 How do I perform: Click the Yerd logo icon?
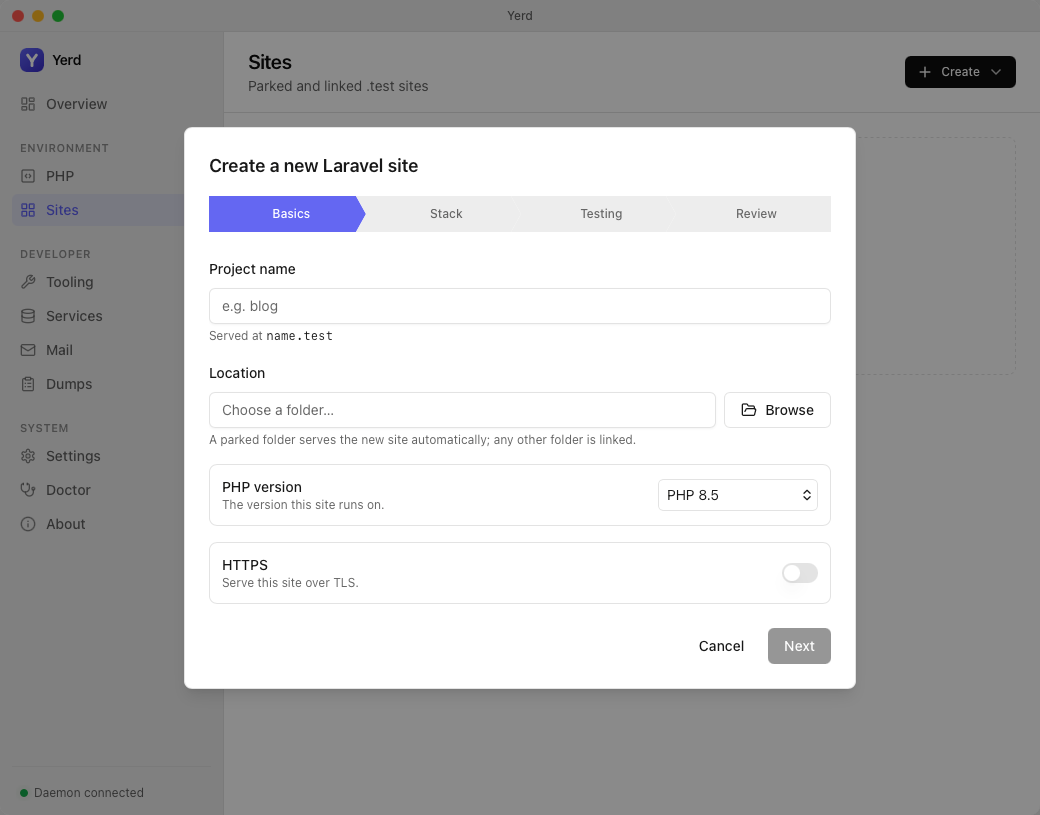(32, 60)
